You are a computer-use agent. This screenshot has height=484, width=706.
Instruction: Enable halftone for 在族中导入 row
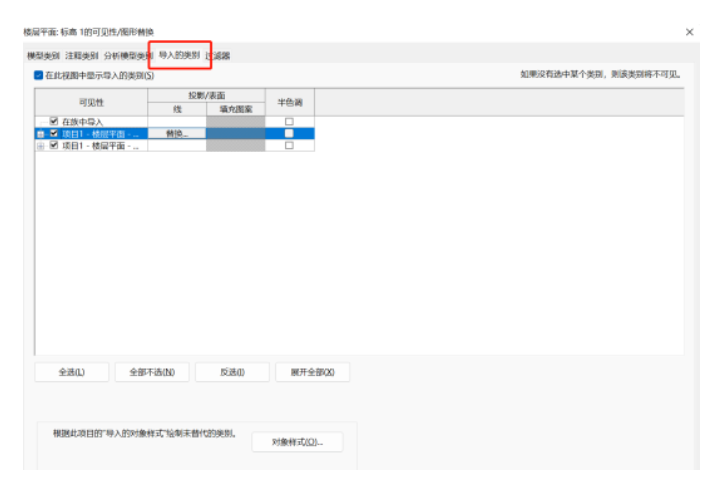click(x=289, y=122)
